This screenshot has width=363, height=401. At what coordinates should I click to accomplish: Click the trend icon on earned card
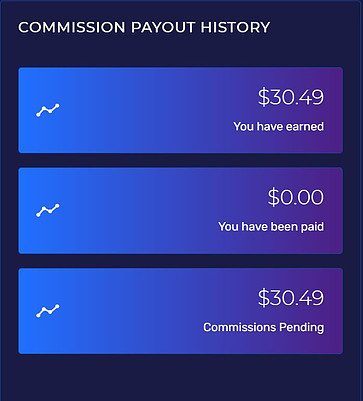tap(48, 110)
